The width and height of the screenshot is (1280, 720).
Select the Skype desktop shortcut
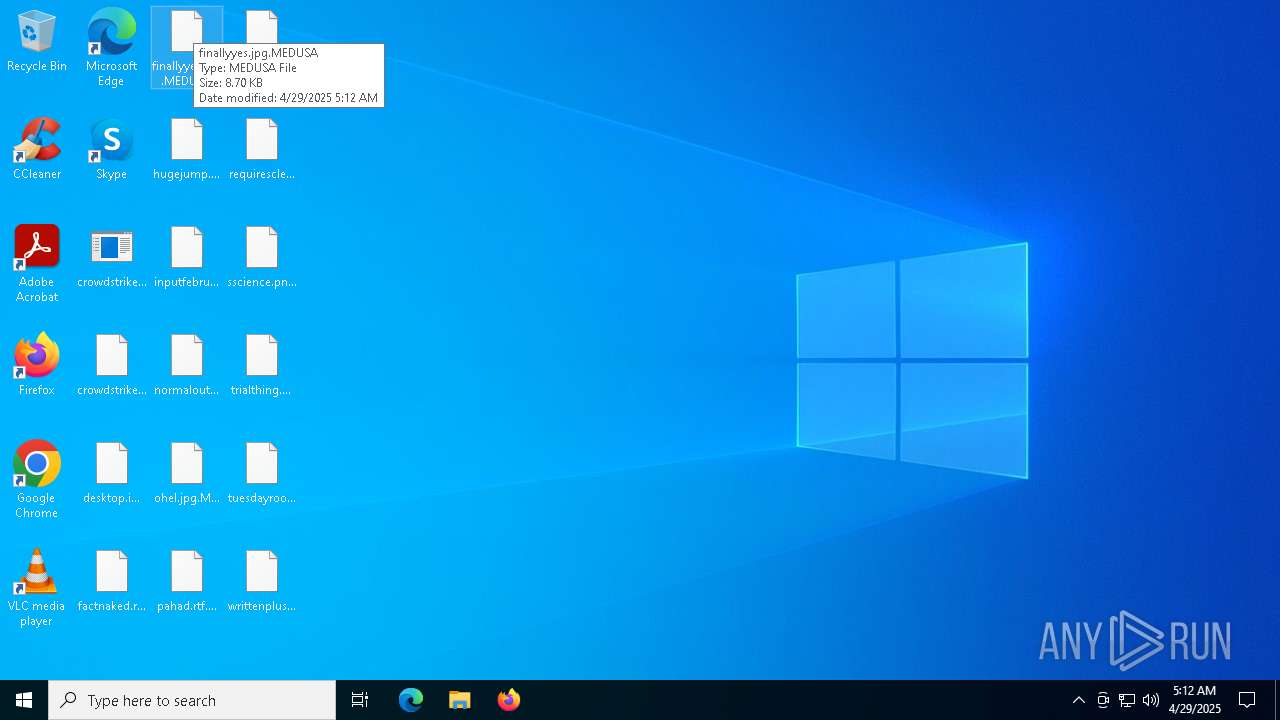point(111,150)
